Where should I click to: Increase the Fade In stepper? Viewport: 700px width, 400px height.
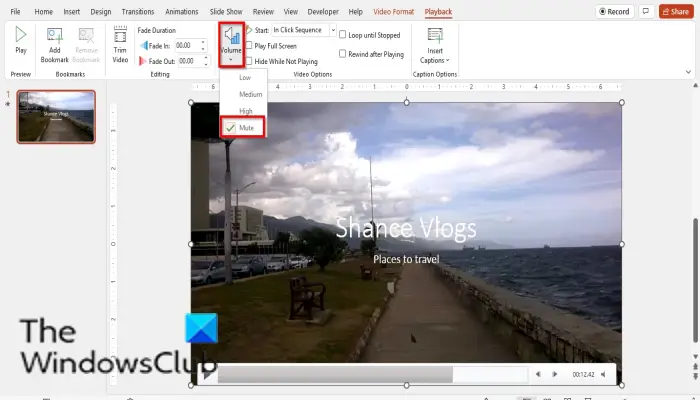click(203, 42)
